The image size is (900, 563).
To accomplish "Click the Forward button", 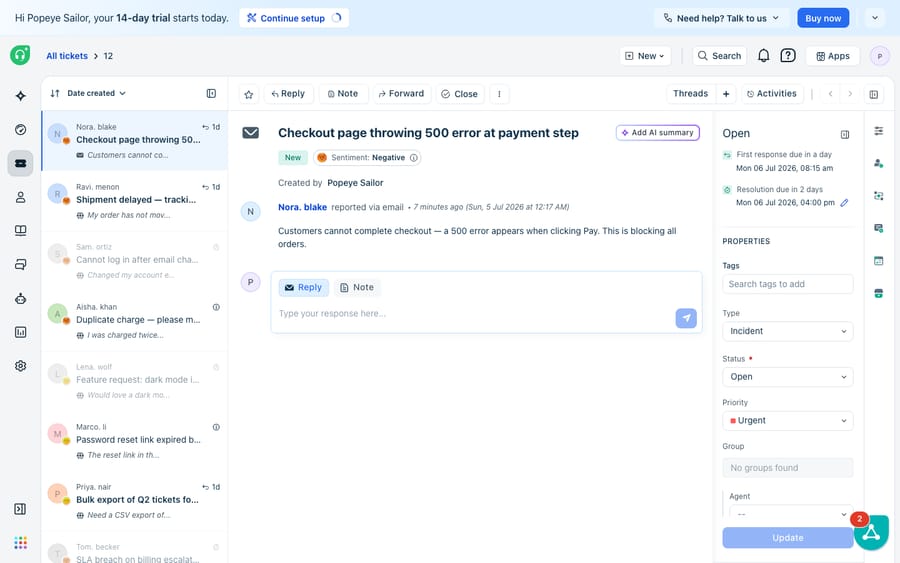I will (x=401, y=94).
